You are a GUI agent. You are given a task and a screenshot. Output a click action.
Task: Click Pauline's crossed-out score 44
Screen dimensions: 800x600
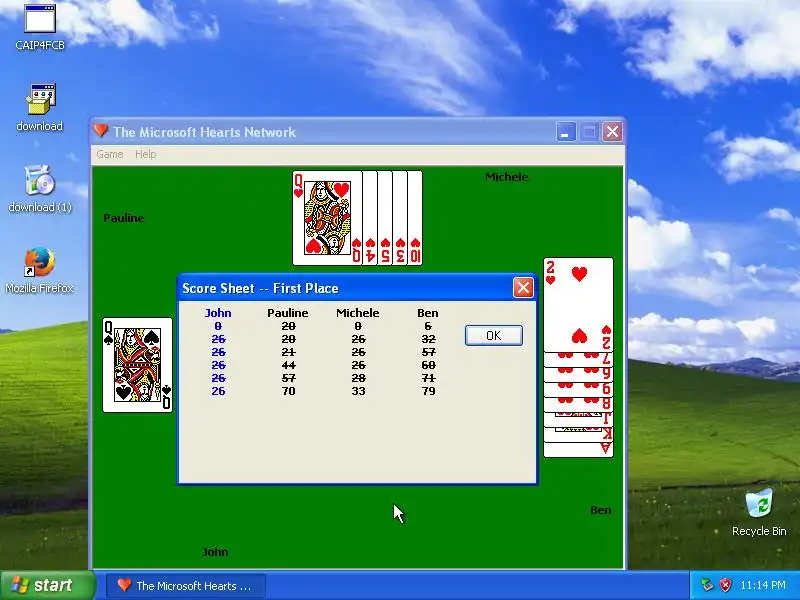(288, 365)
